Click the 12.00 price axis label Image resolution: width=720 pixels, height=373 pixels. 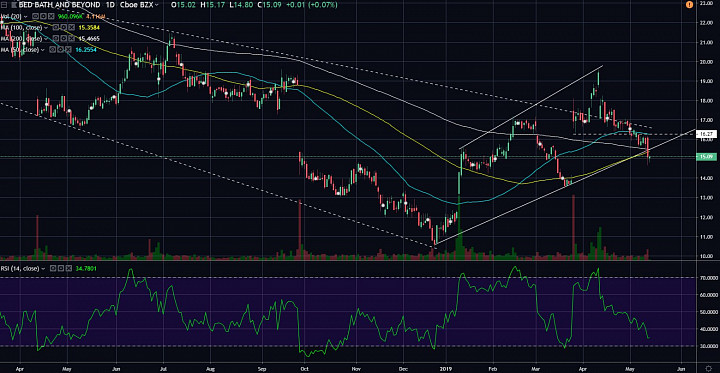click(x=705, y=217)
